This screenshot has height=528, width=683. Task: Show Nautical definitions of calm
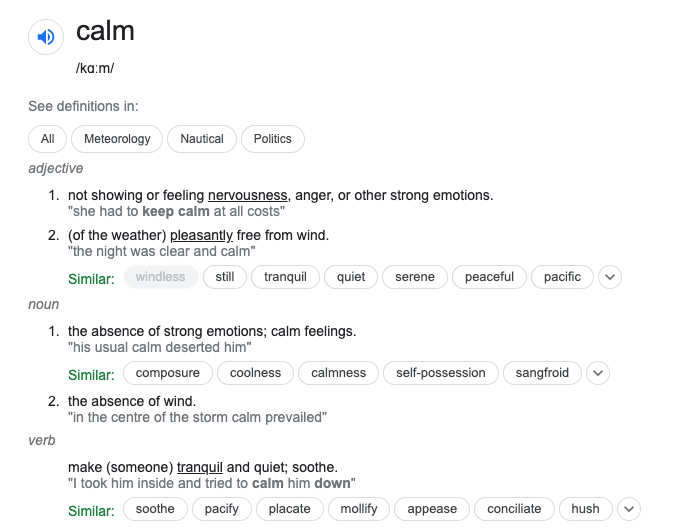202,139
